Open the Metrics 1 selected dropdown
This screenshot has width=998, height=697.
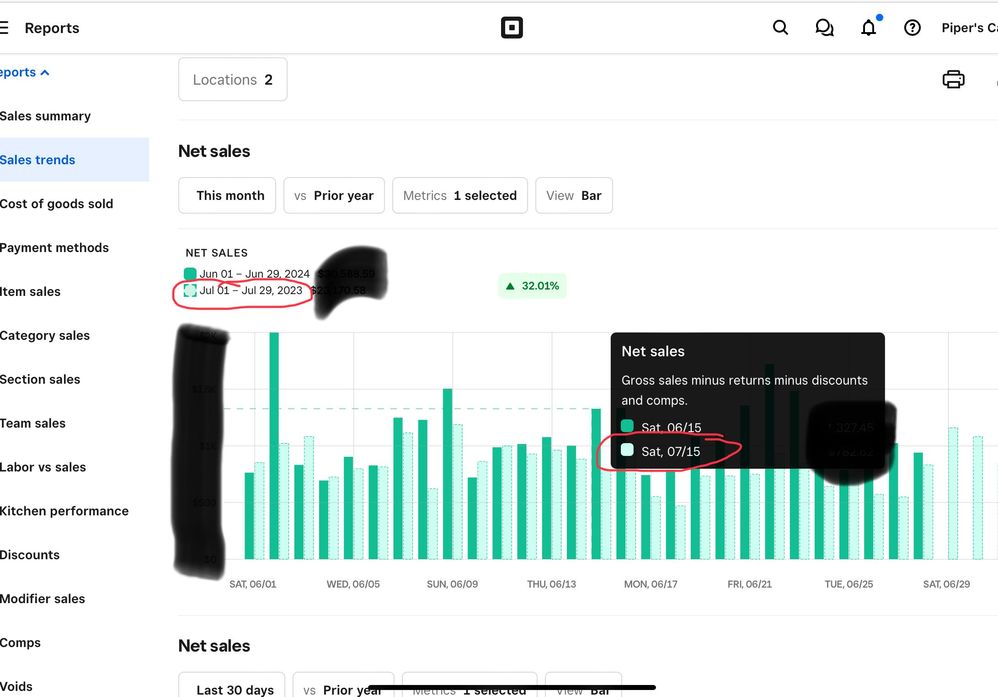coord(460,196)
